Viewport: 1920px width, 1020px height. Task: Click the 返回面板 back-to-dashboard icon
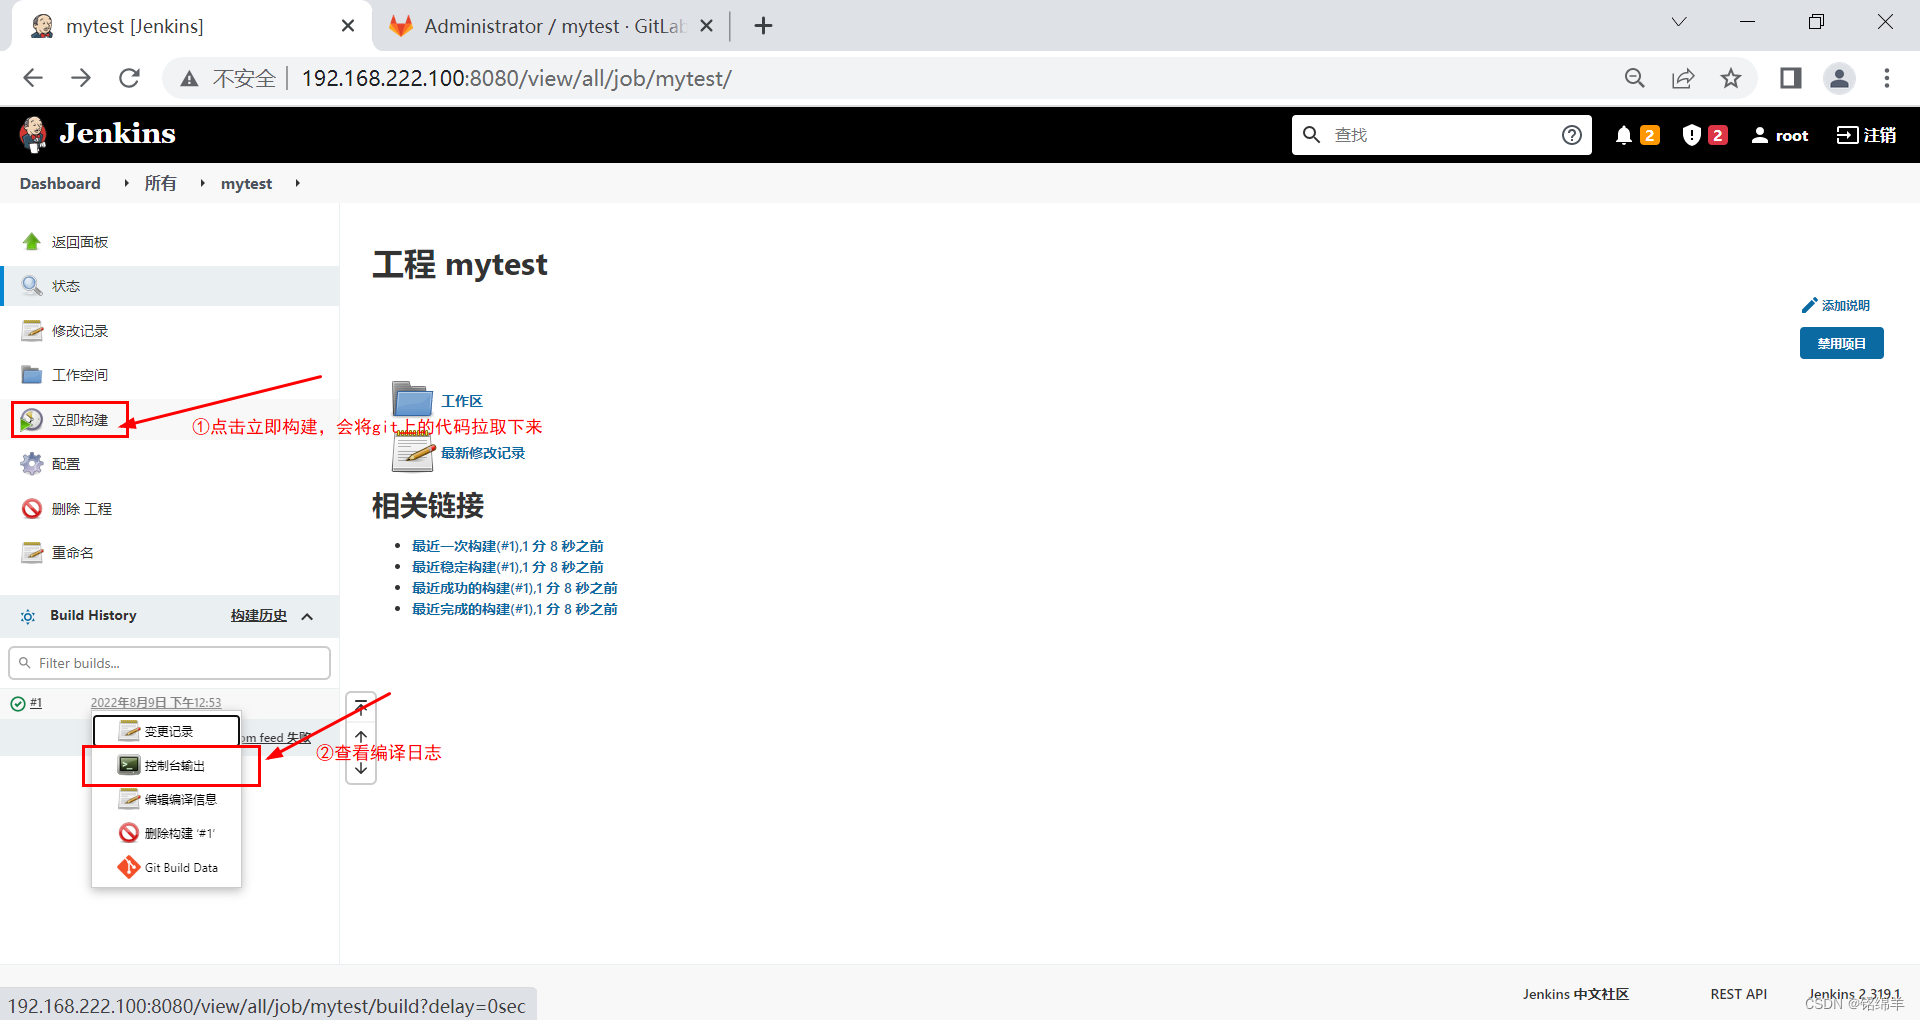click(x=31, y=241)
